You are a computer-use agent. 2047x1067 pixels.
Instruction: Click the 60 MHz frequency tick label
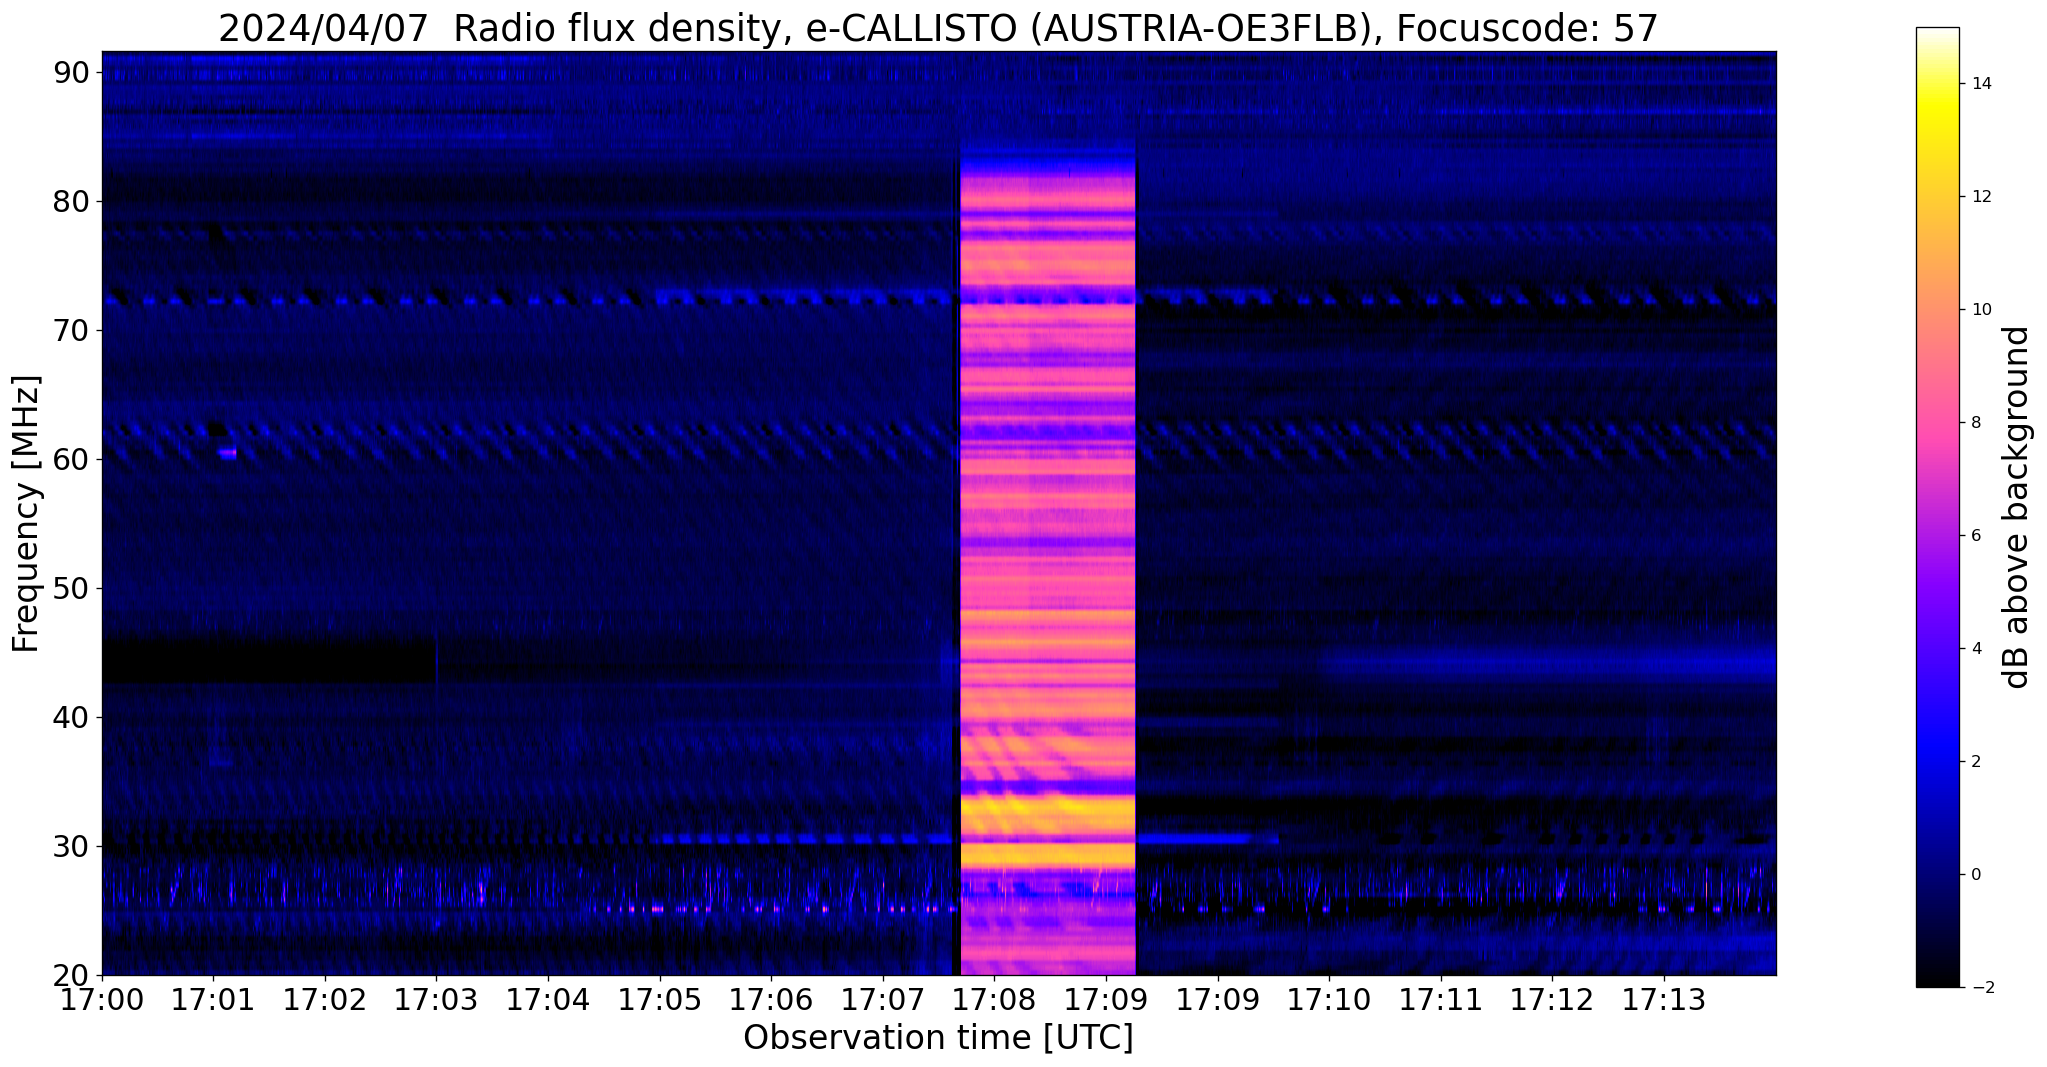pos(74,459)
